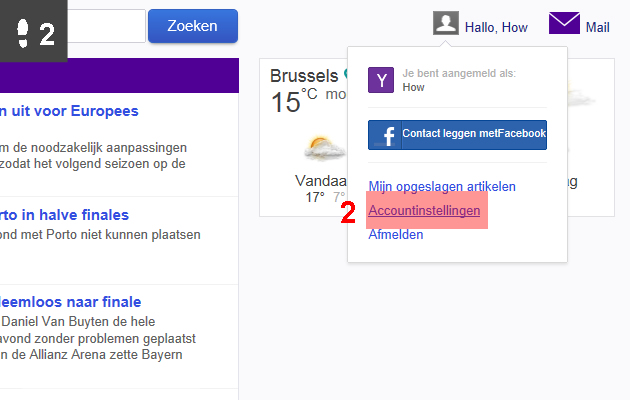This screenshot has width=630, height=400.
Task: Open Mijn opgeslagen artikelen link
Action: coord(442,186)
